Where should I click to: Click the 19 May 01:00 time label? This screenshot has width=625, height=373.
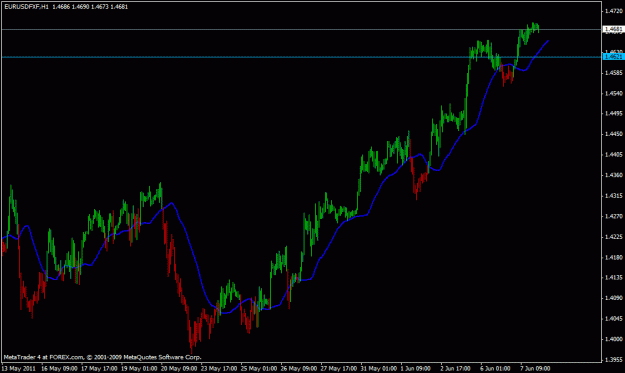(x=139, y=369)
